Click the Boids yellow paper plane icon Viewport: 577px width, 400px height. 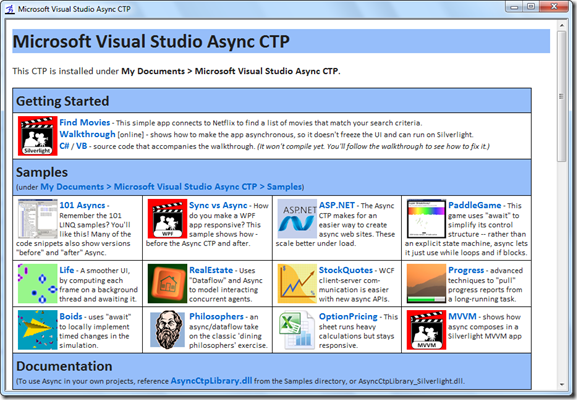(38, 330)
